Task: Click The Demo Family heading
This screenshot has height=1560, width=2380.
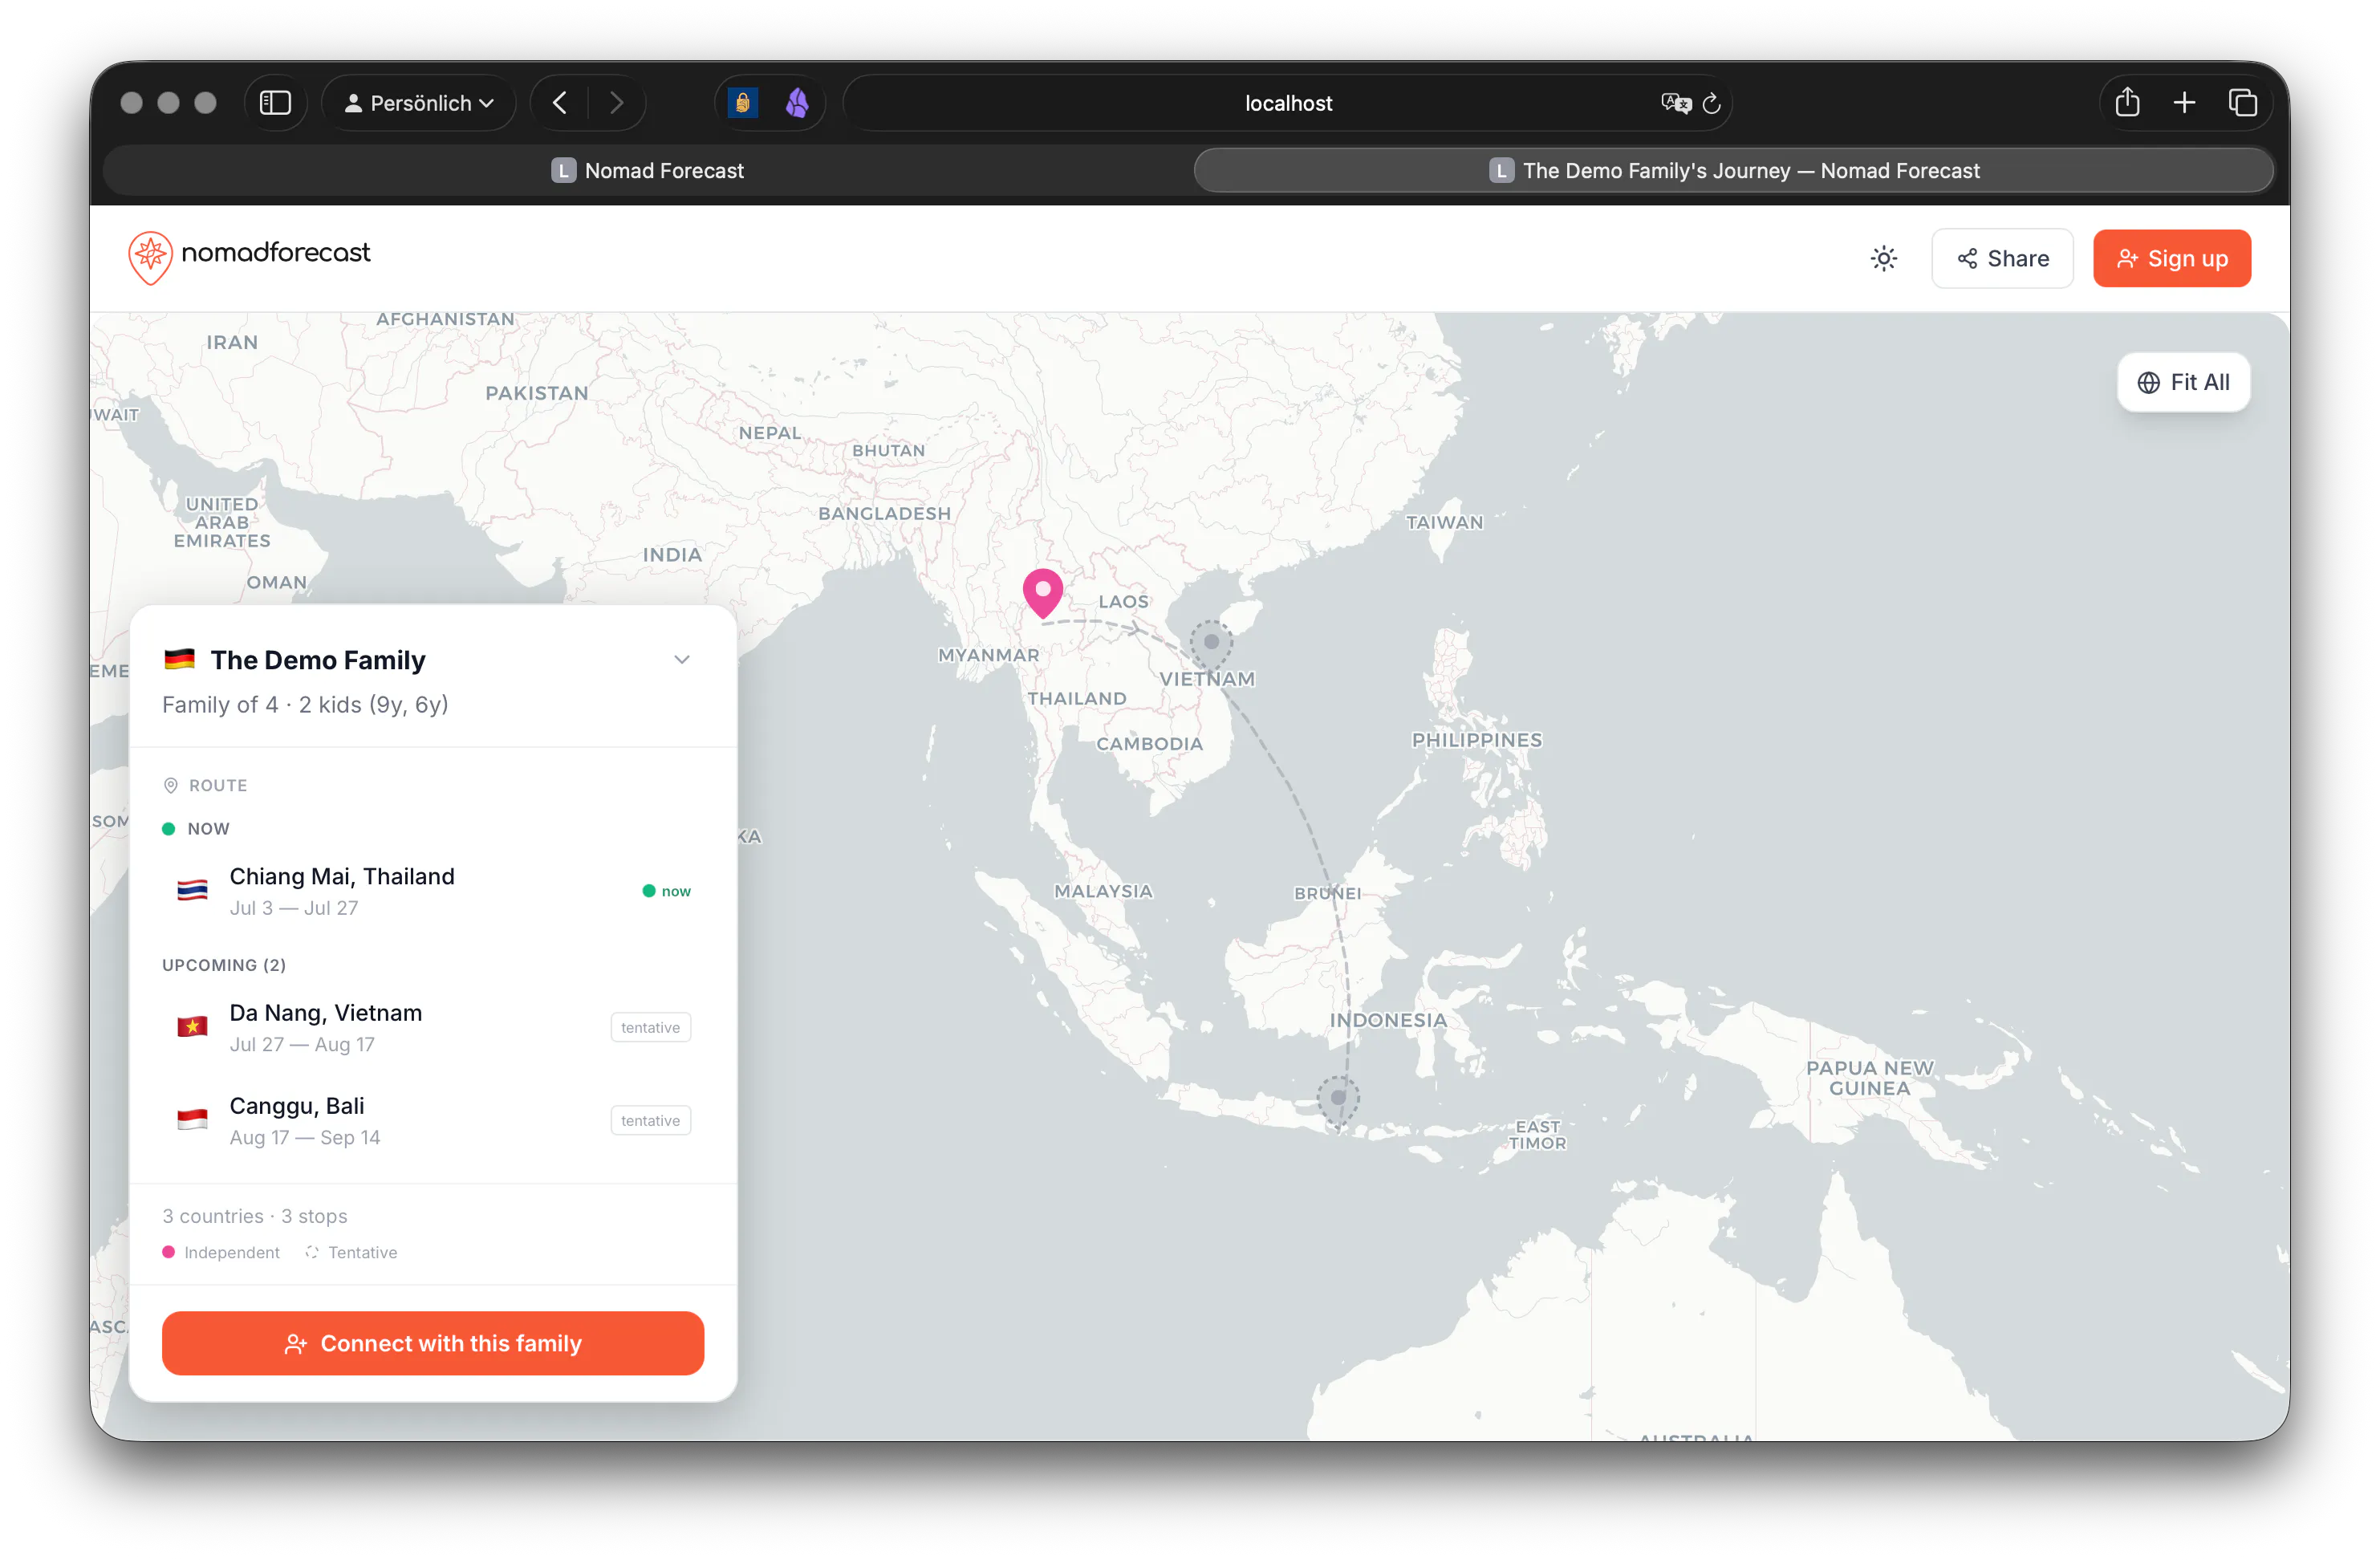Action: coord(318,660)
